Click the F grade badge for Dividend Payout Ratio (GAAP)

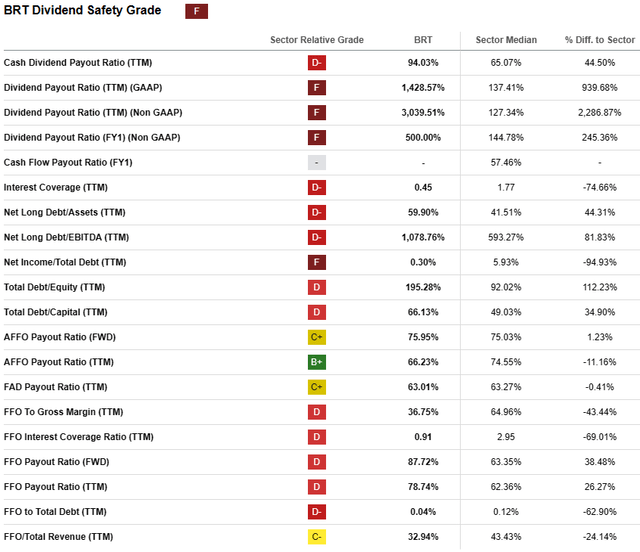[317, 88]
